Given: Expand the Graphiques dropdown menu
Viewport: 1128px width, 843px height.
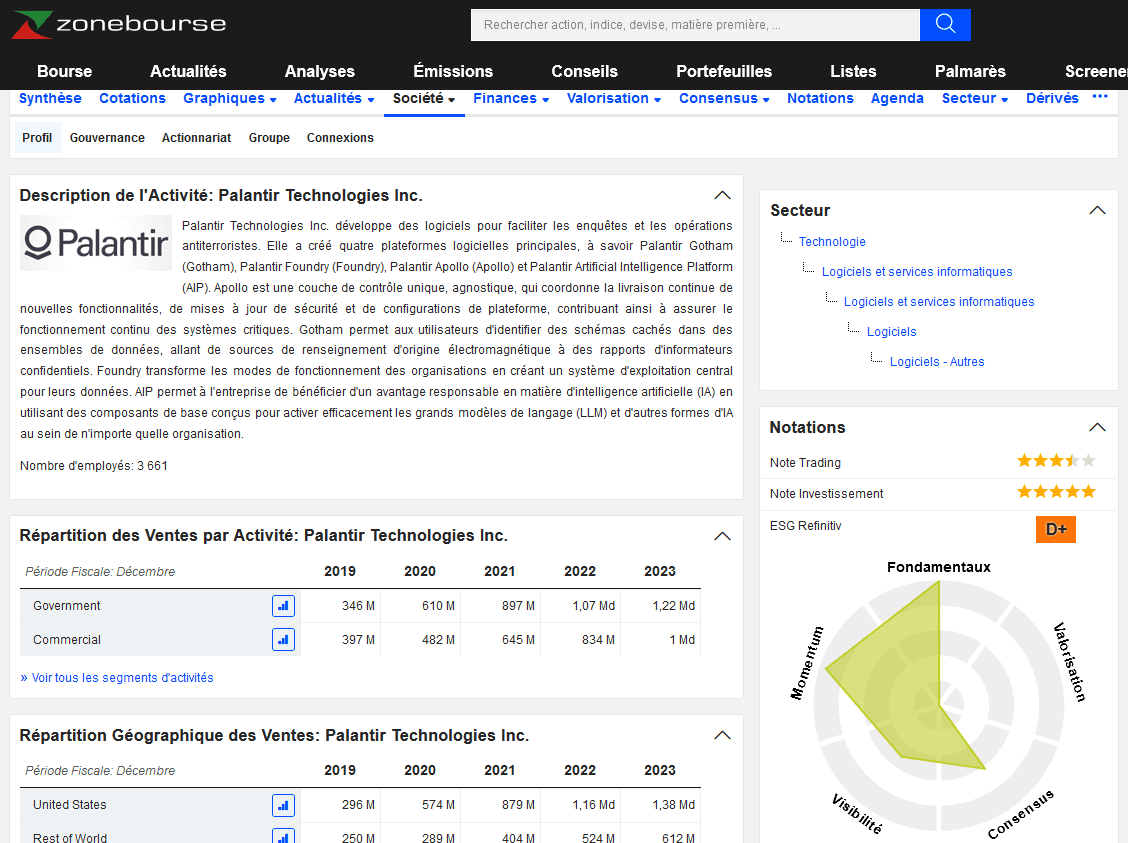Looking at the screenshot, I should pyautogui.click(x=230, y=99).
